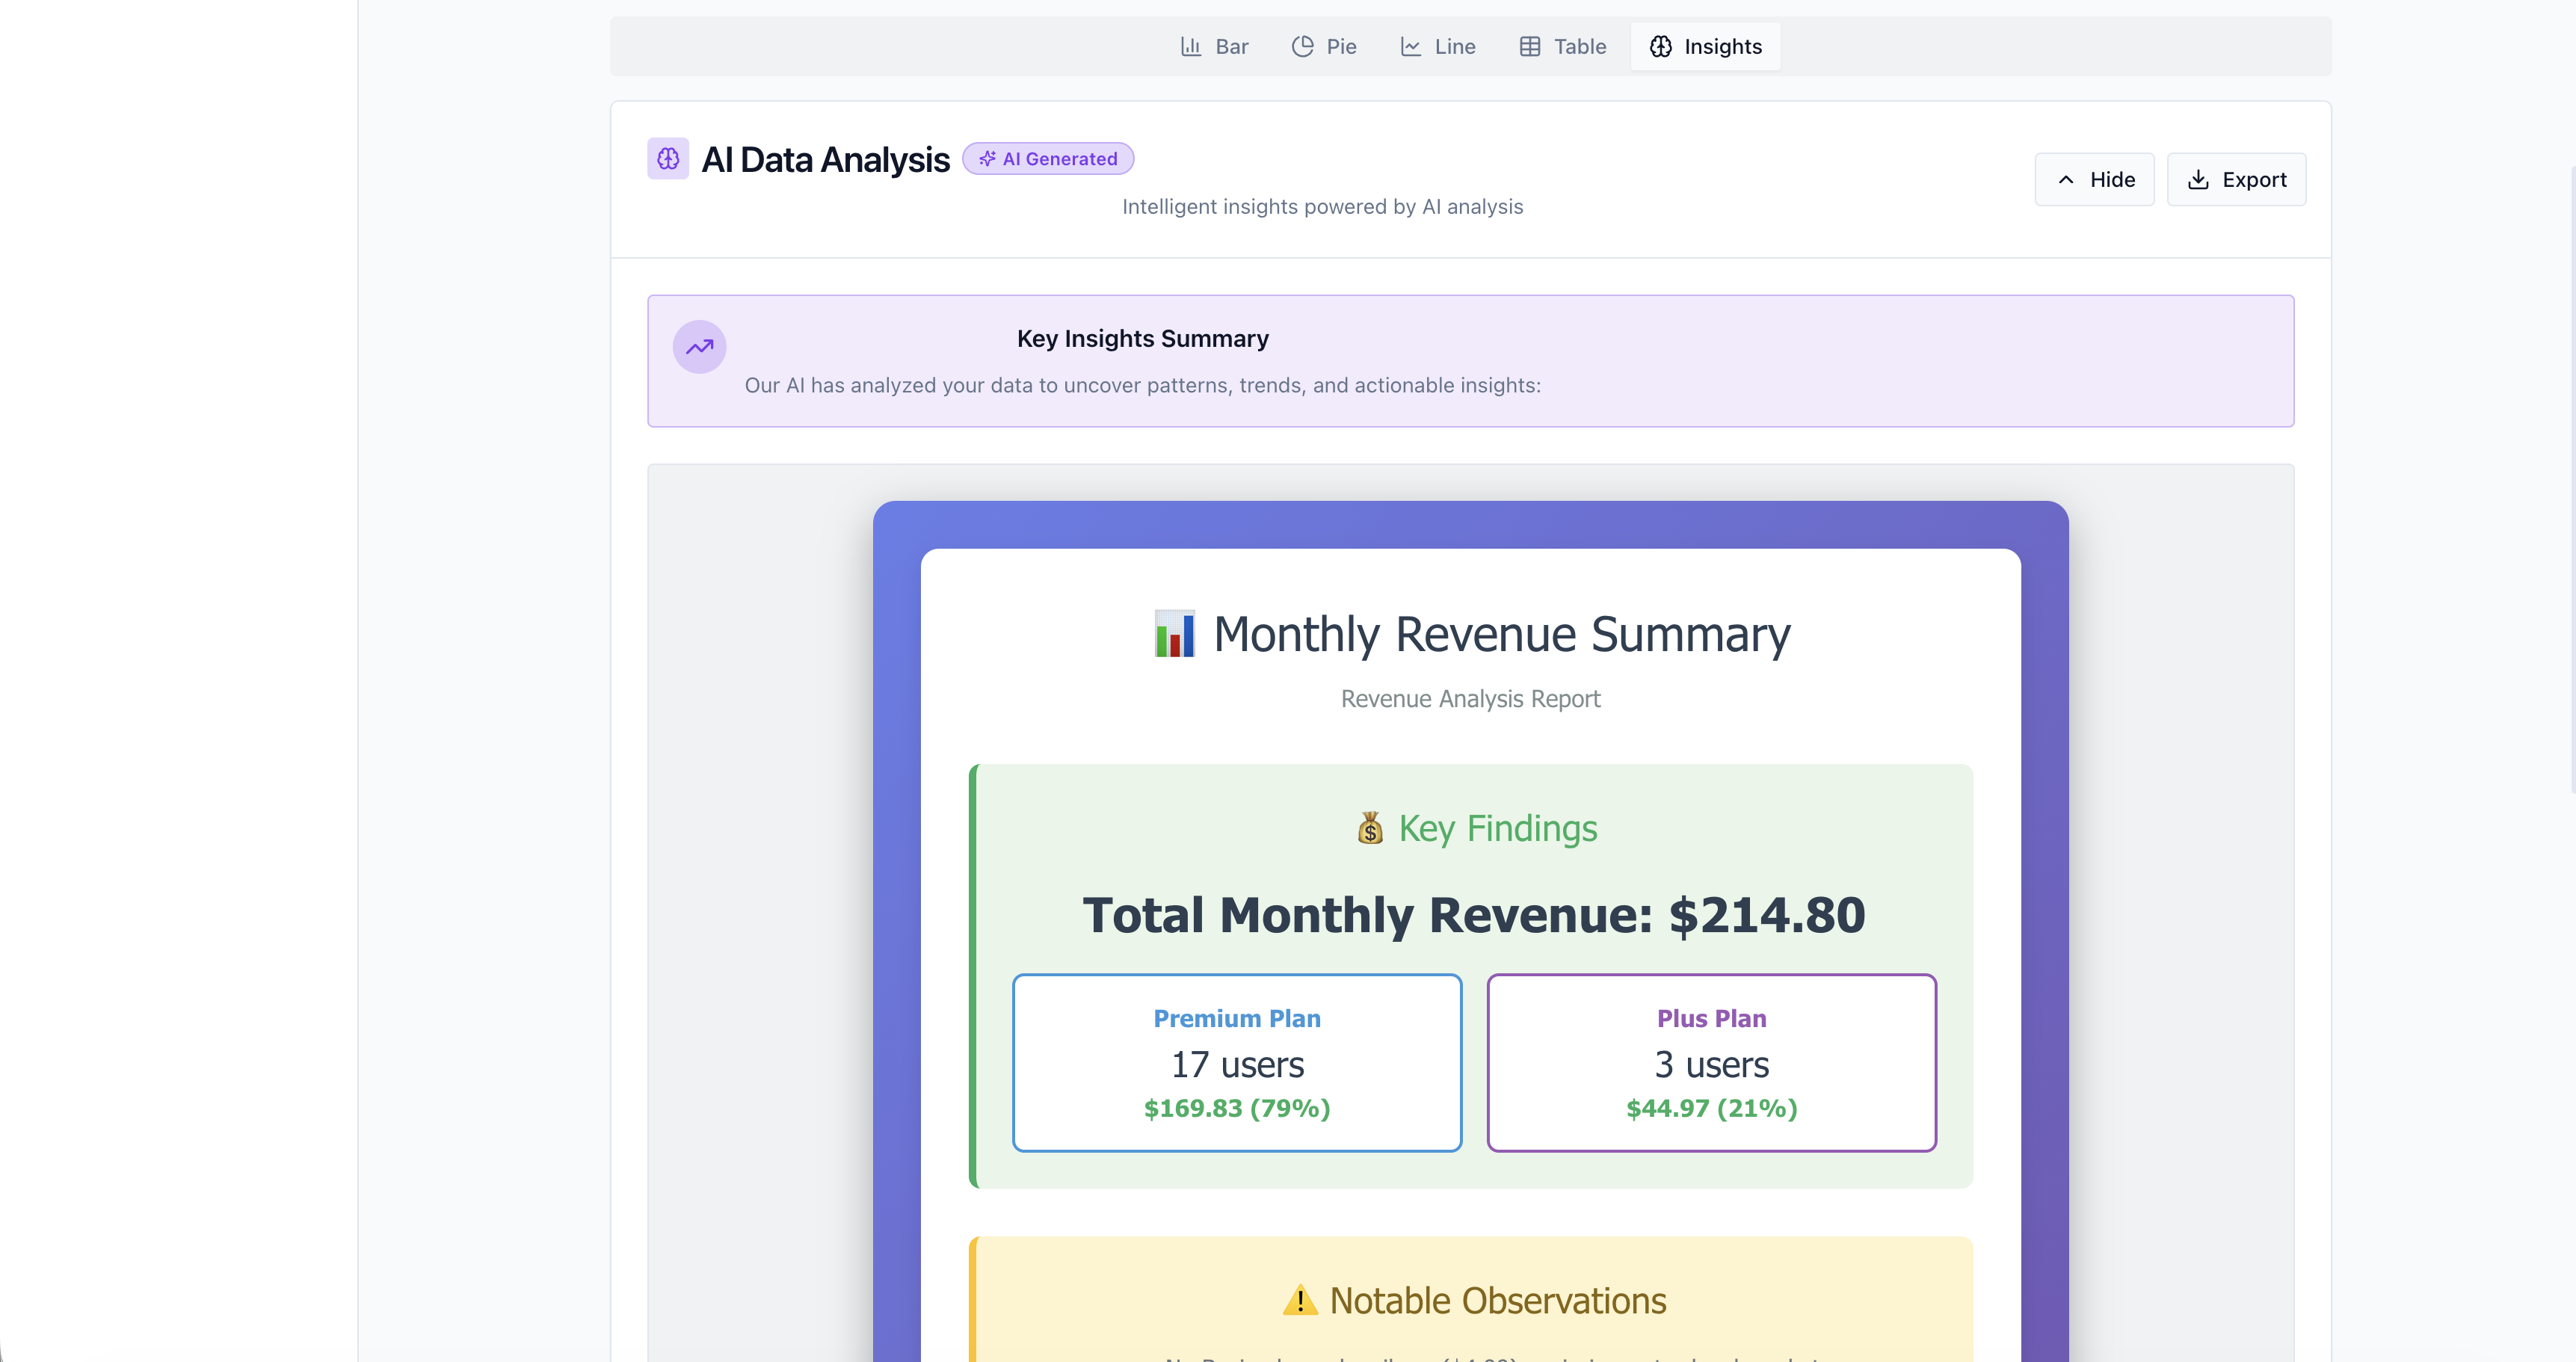Click the Line chart icon
The height and width of the screenshot is (1362, 2576).
coord(1410,46)
